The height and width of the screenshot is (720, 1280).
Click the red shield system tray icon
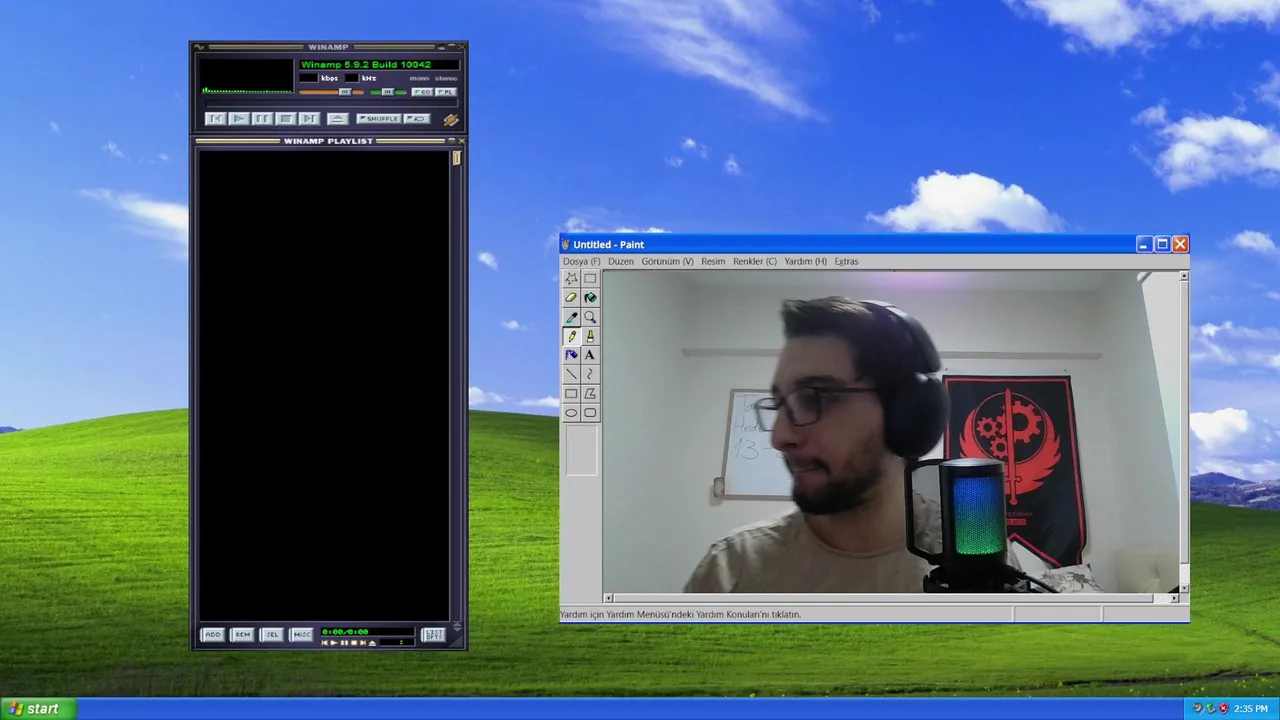[1223, 709]
